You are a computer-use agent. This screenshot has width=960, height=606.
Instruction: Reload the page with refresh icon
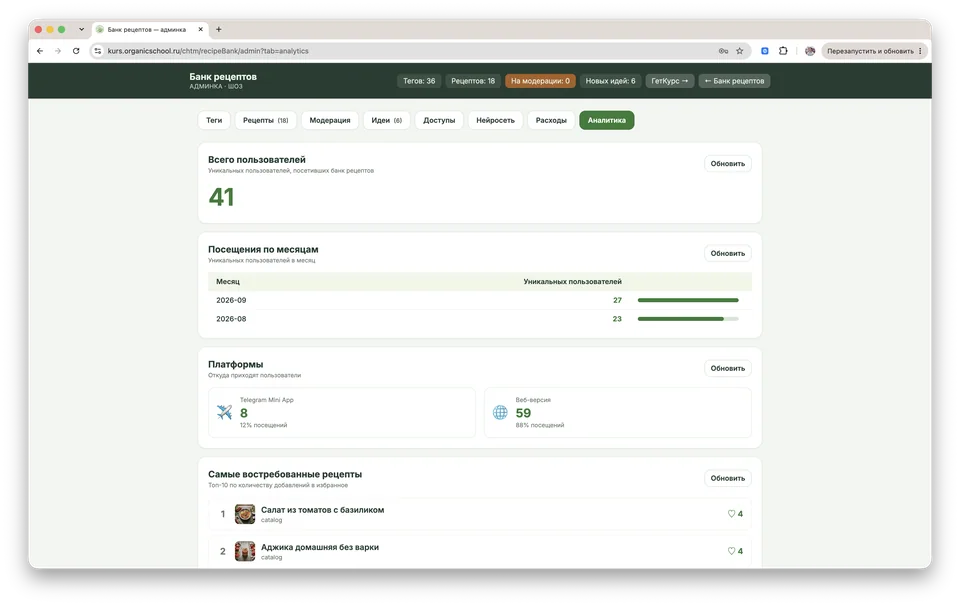pyautogui.click(x=76, y=51)
